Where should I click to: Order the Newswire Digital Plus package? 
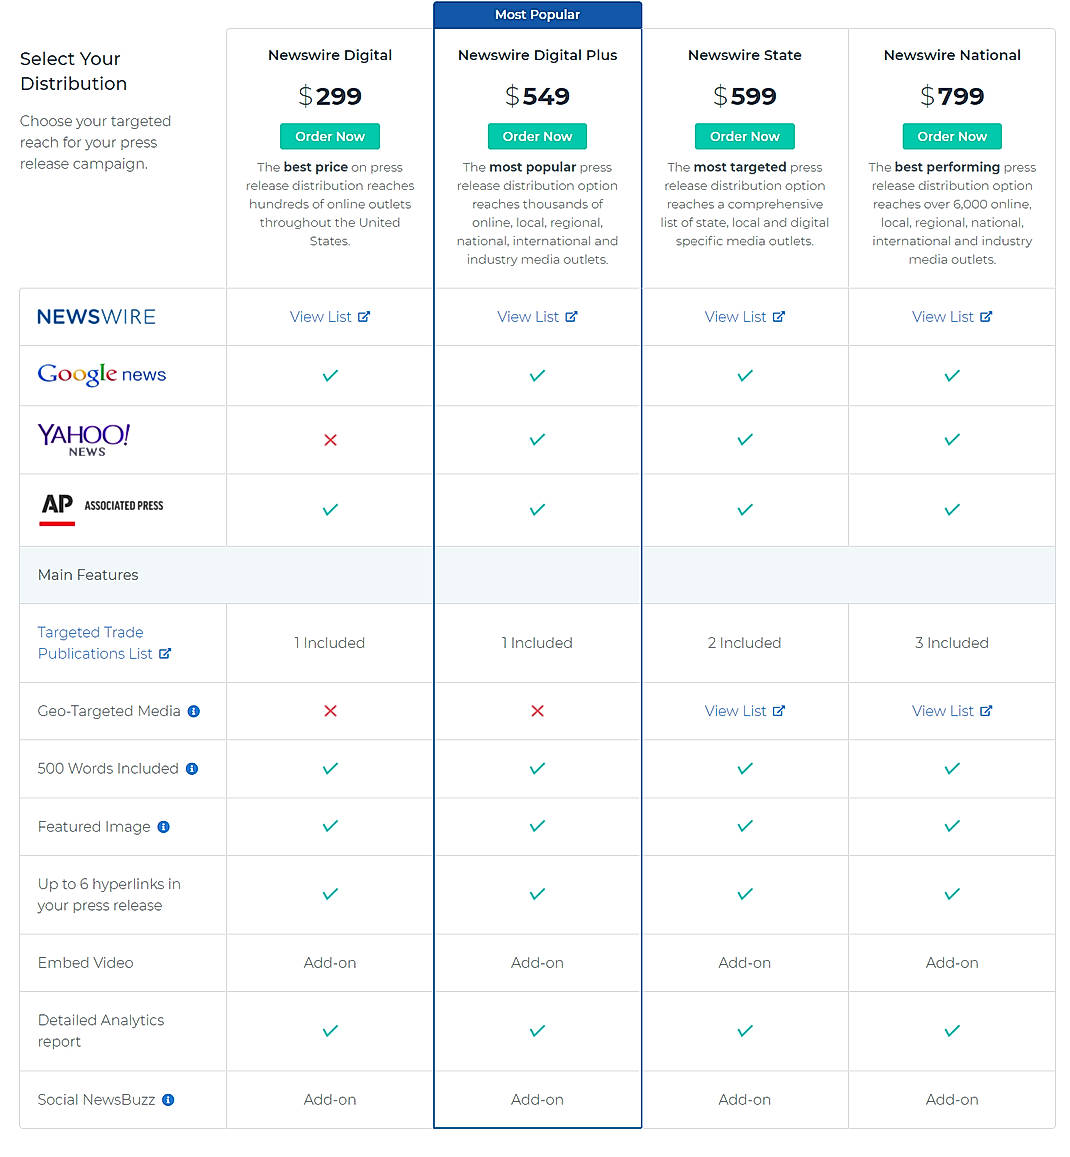[x=537, y=137]
